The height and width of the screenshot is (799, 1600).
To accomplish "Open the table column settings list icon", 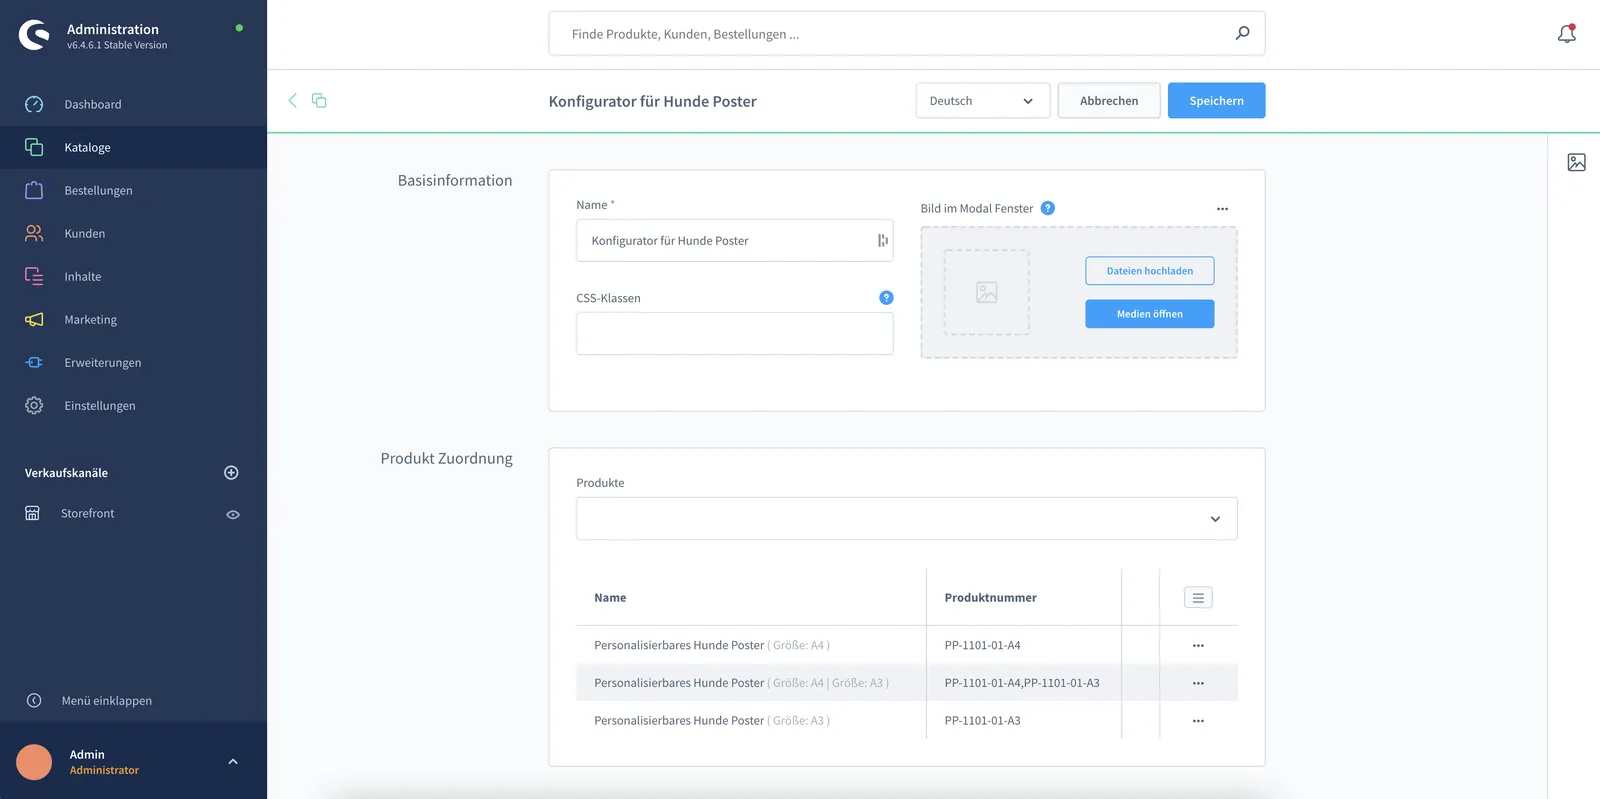I will [x=1198, y=598].
